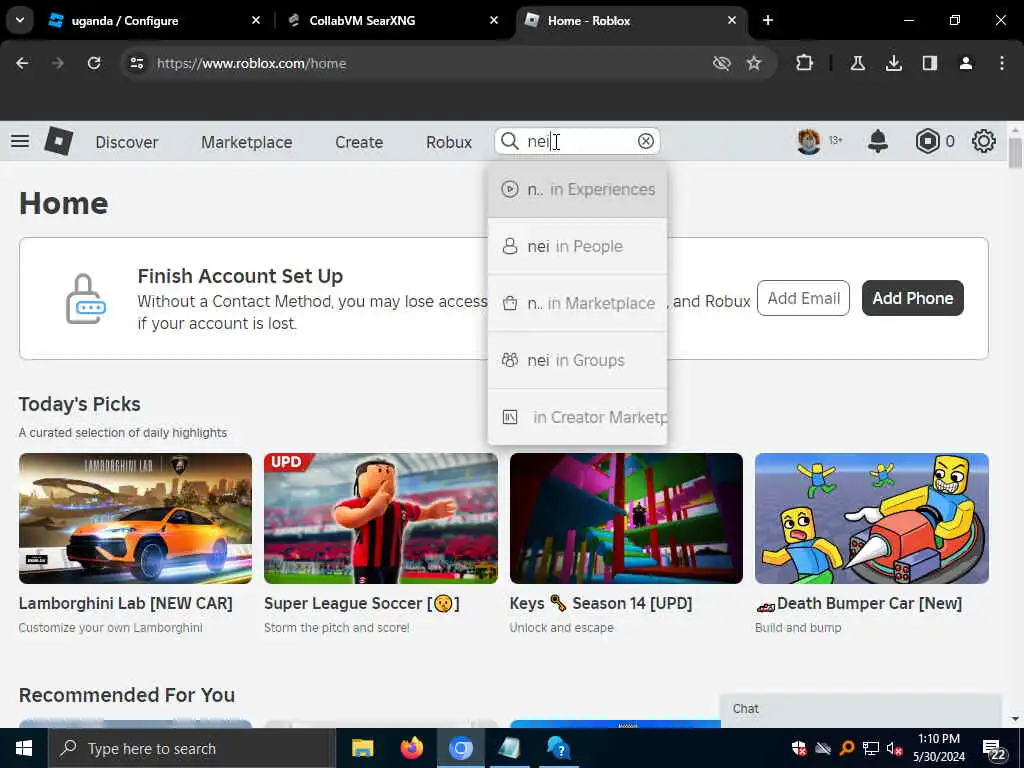Open the user avatar profile icon
Image resolution: width=1024 pixels, height=768 pixels.
click(x=808, y=141)
